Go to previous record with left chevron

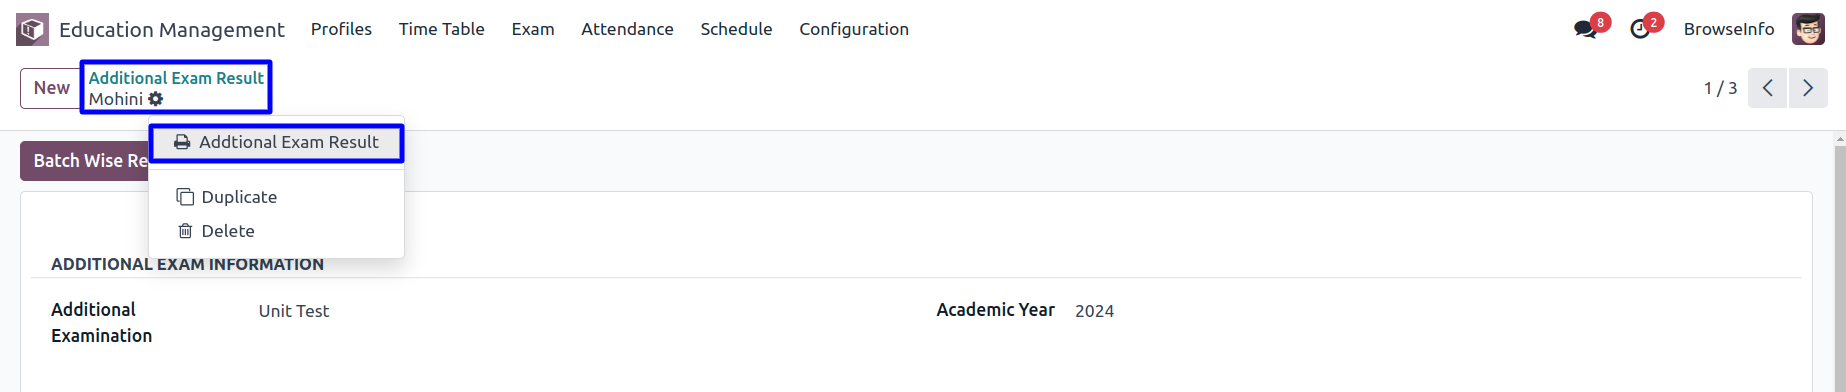click(x=1767, y=88)
